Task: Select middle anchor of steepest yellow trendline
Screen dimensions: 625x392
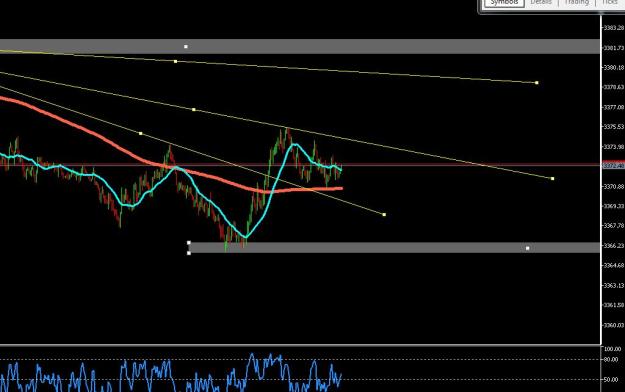Action: click(x=140, y=133)
